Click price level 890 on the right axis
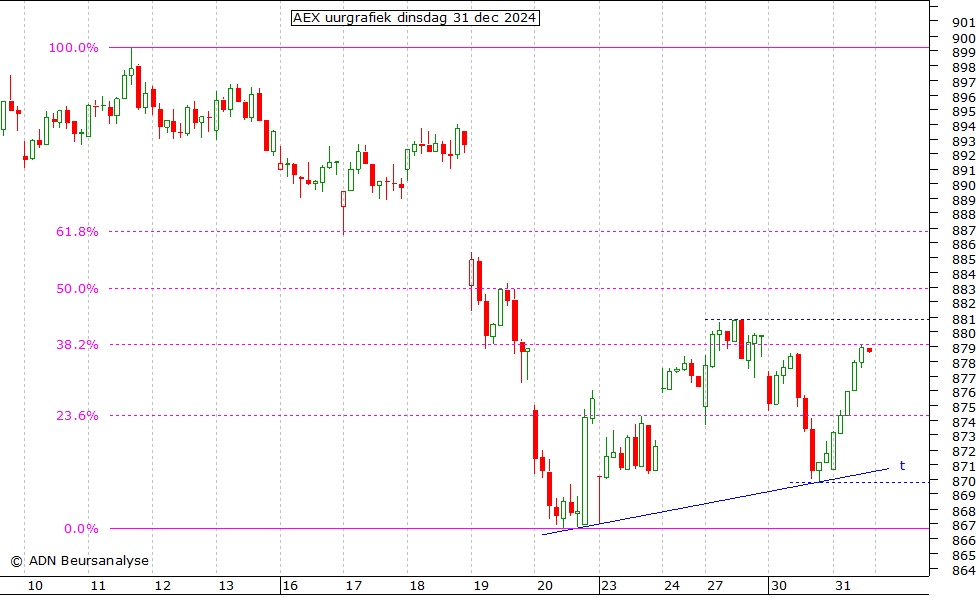Screen dimensions: 980x610 click(x=964, y=186)
